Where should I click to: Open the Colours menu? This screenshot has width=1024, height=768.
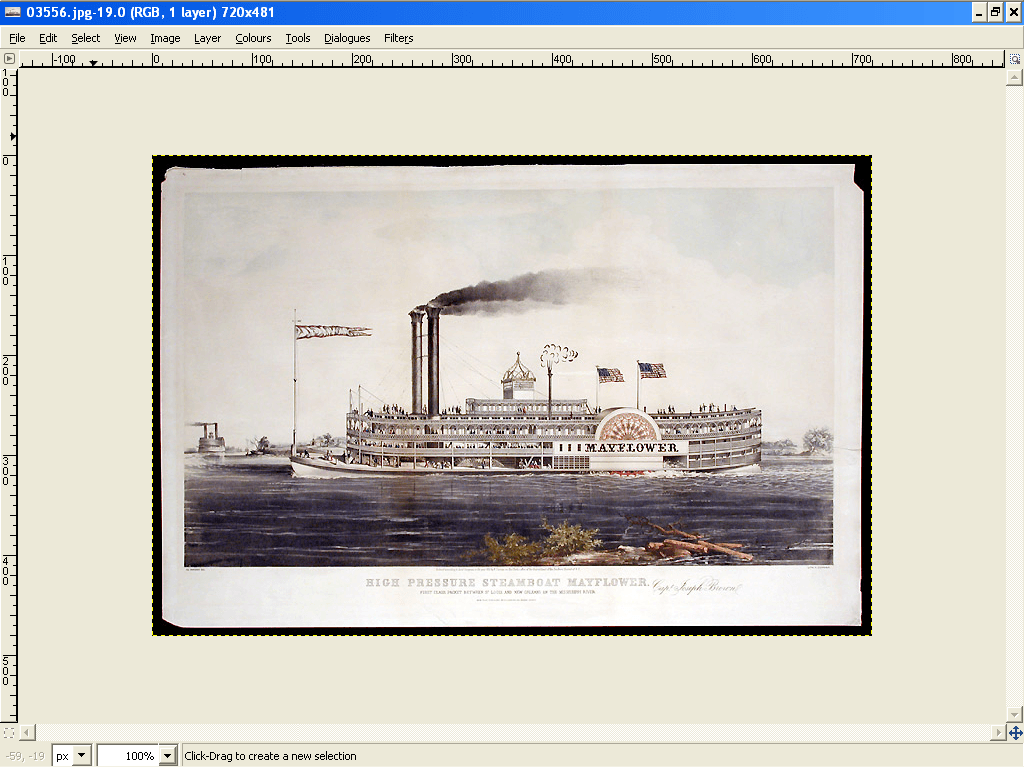tap(253, 38)
